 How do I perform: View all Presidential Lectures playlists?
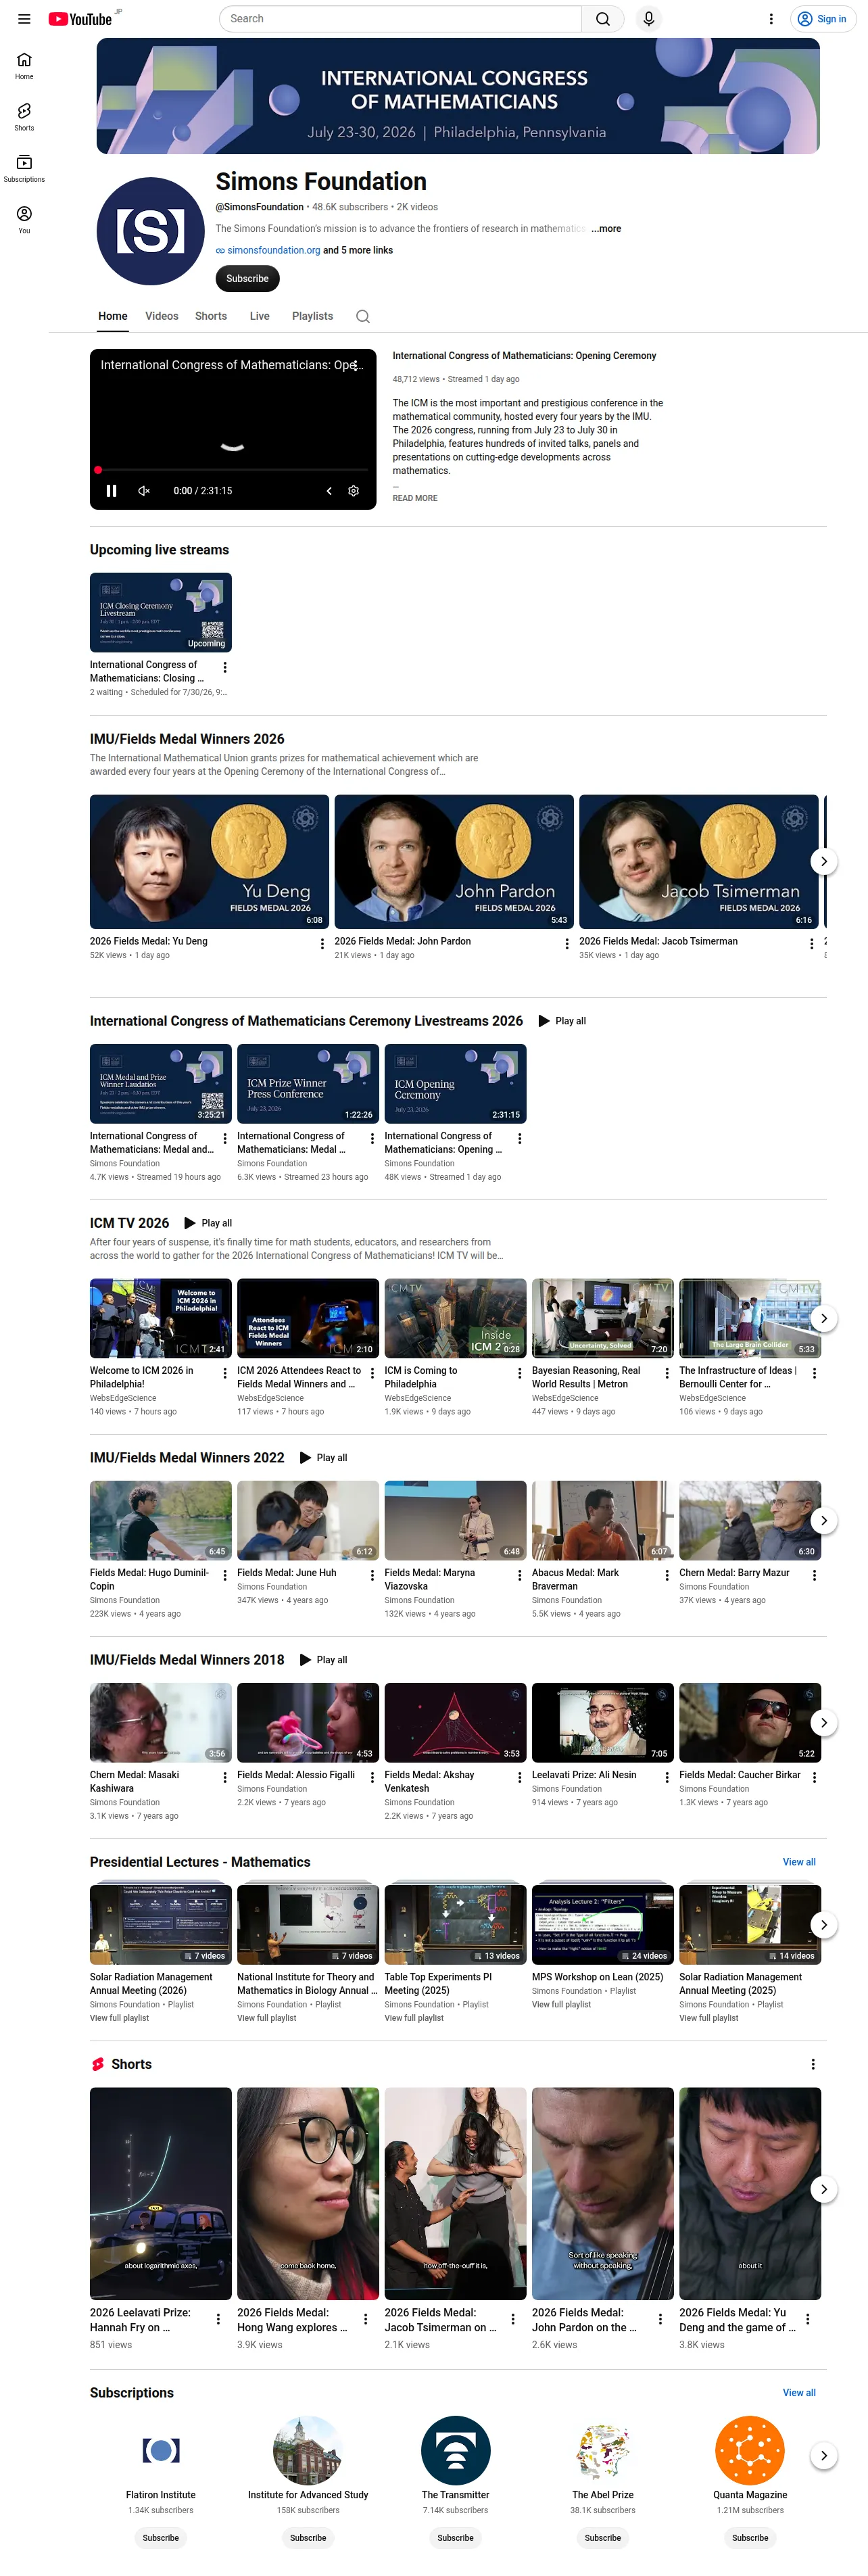tap(799, 1862)
